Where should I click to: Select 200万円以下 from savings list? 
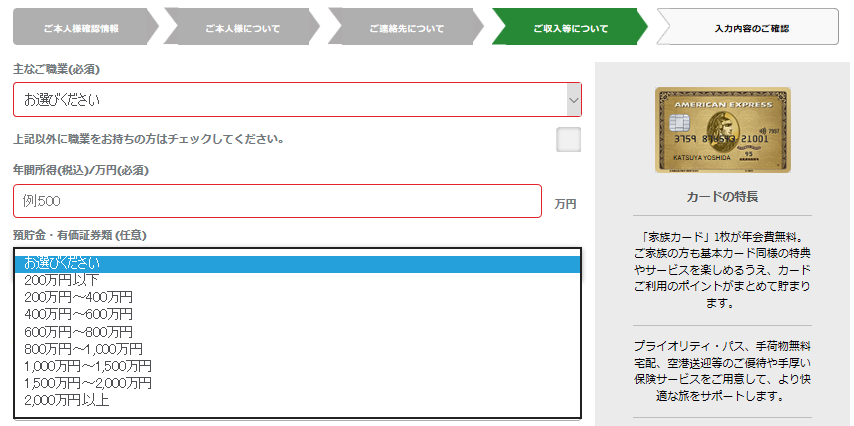coord(62,280)
